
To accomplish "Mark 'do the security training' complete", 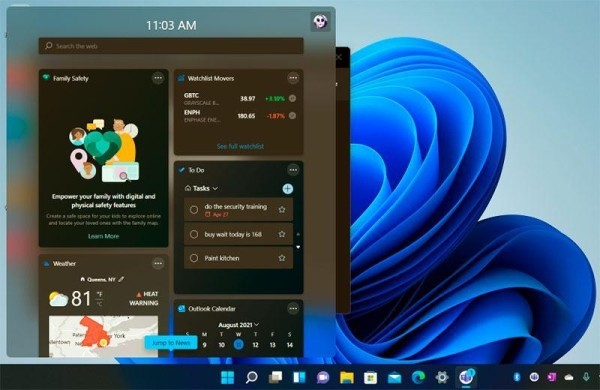I will [194, 209].
